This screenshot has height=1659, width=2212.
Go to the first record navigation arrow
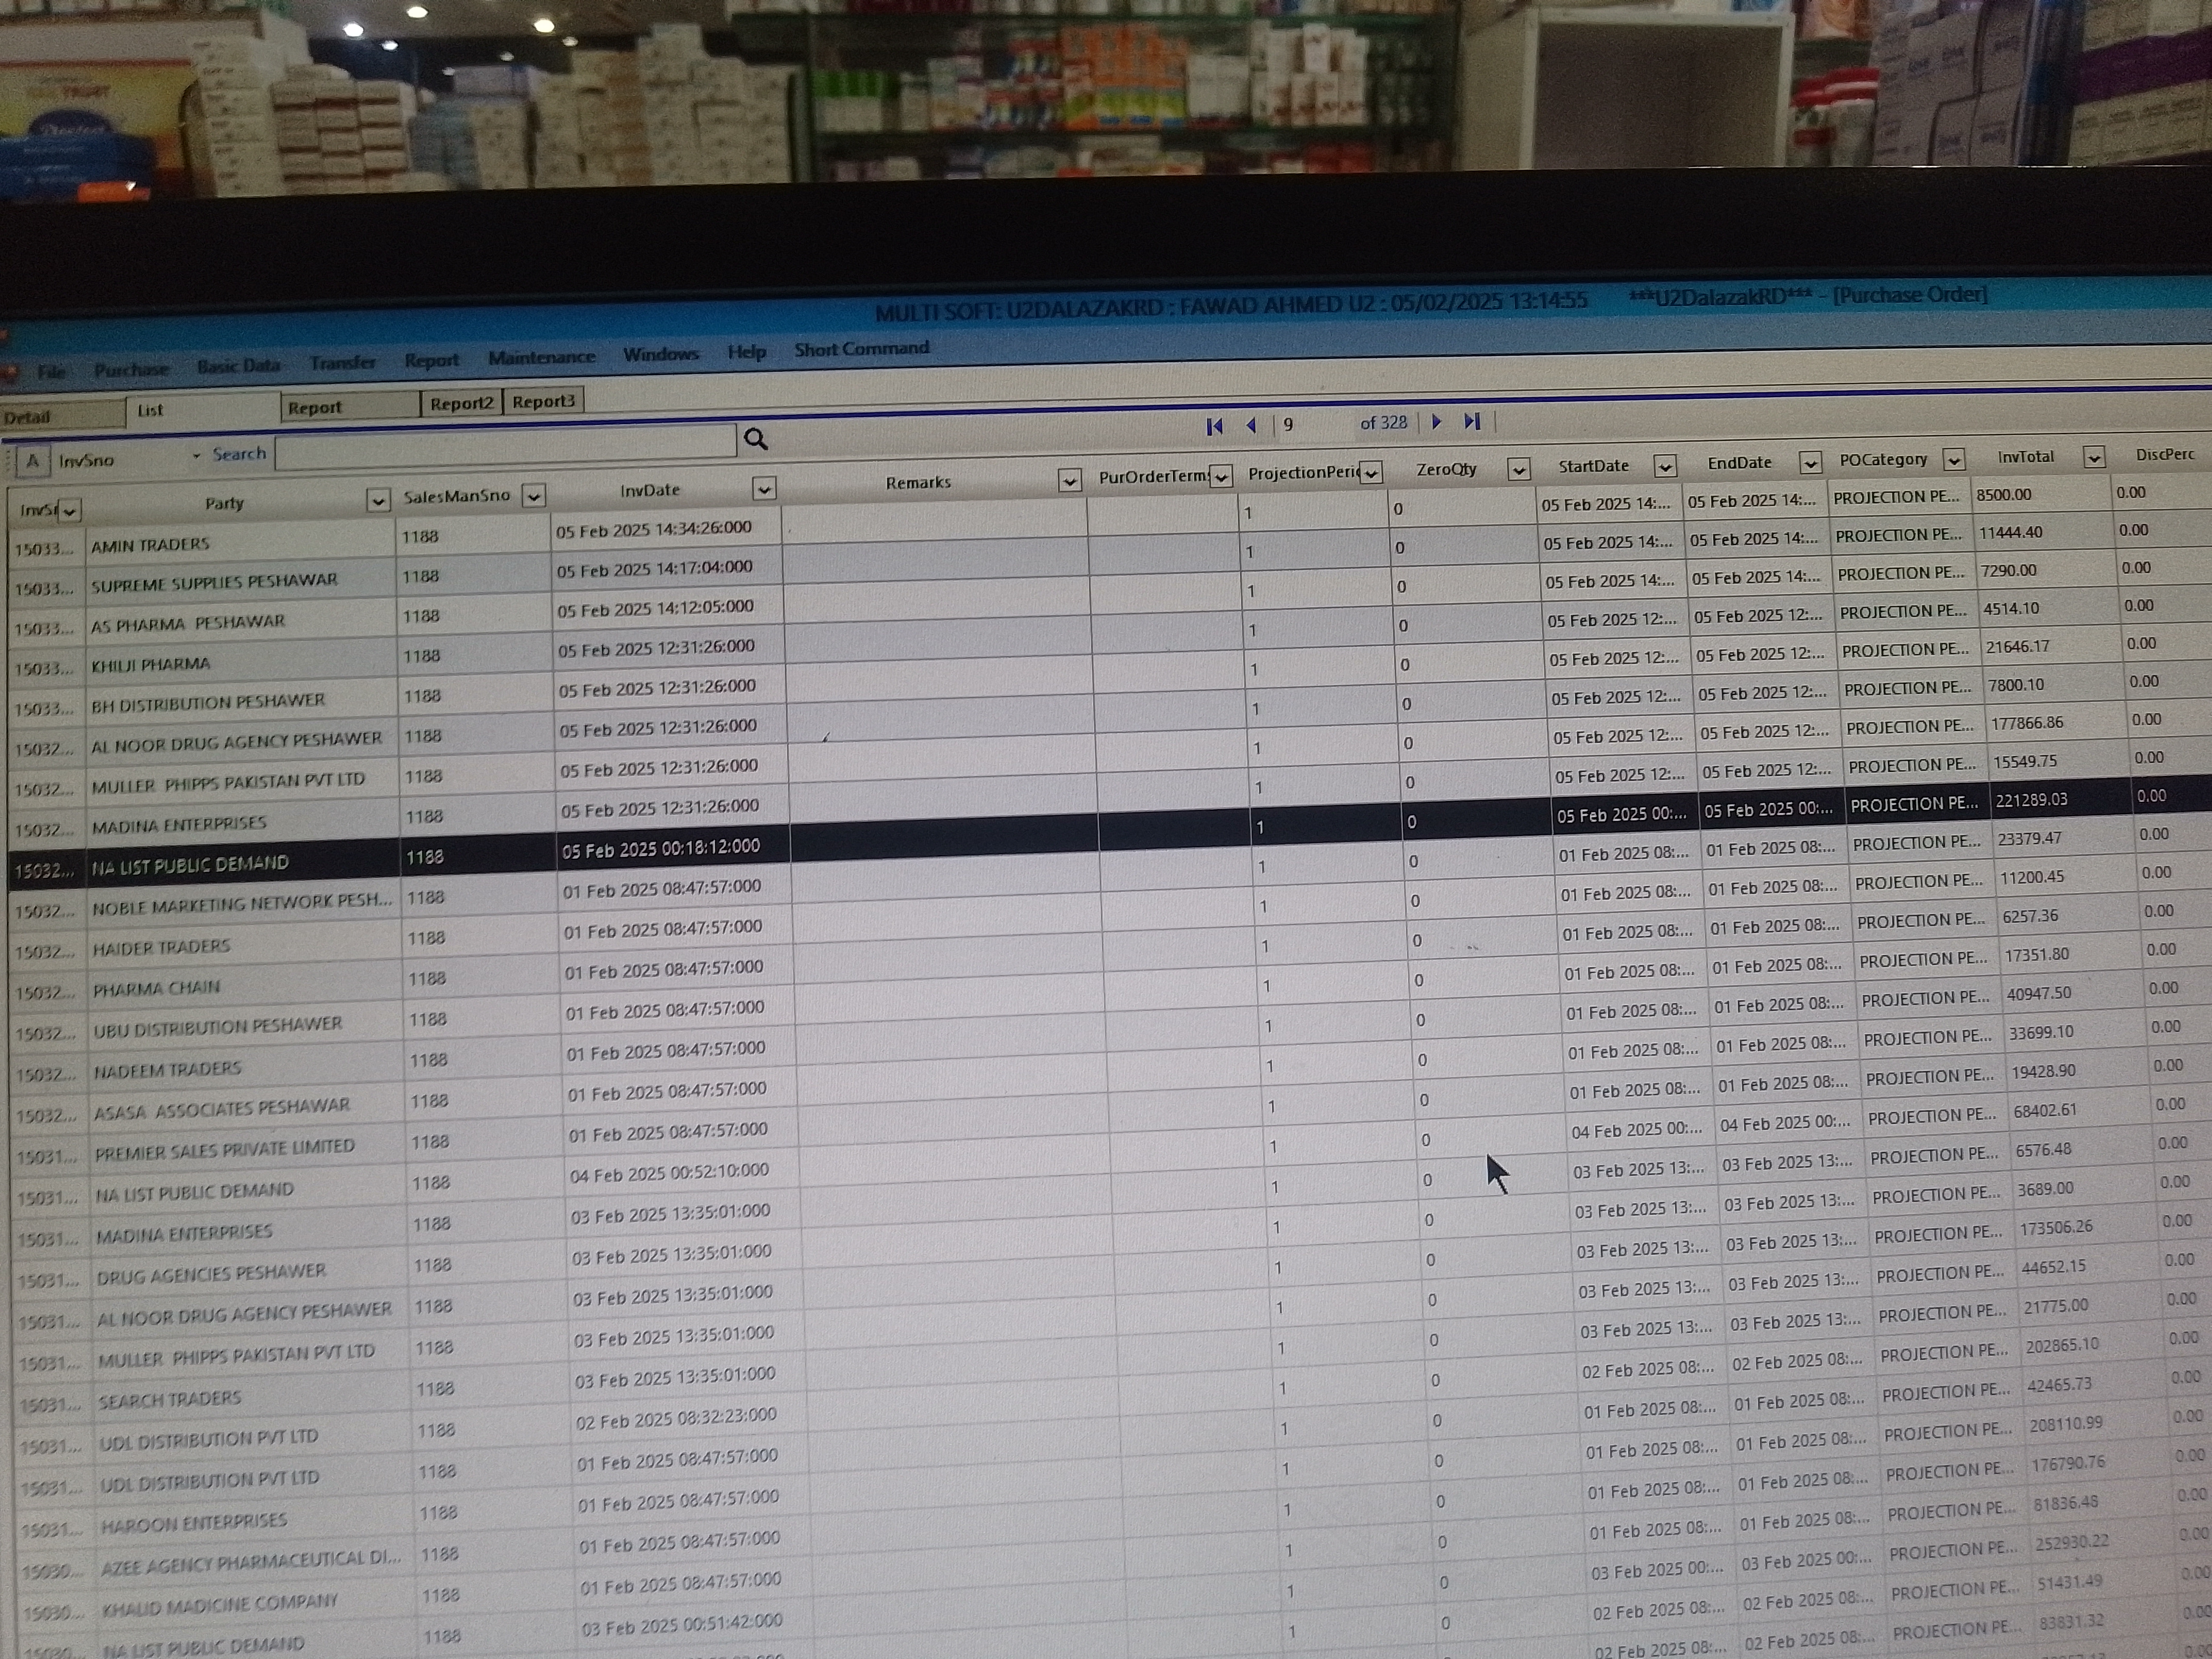point(1214,426)
